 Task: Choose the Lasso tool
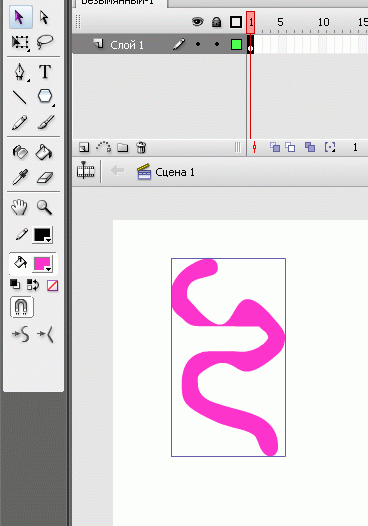(45, 42)
